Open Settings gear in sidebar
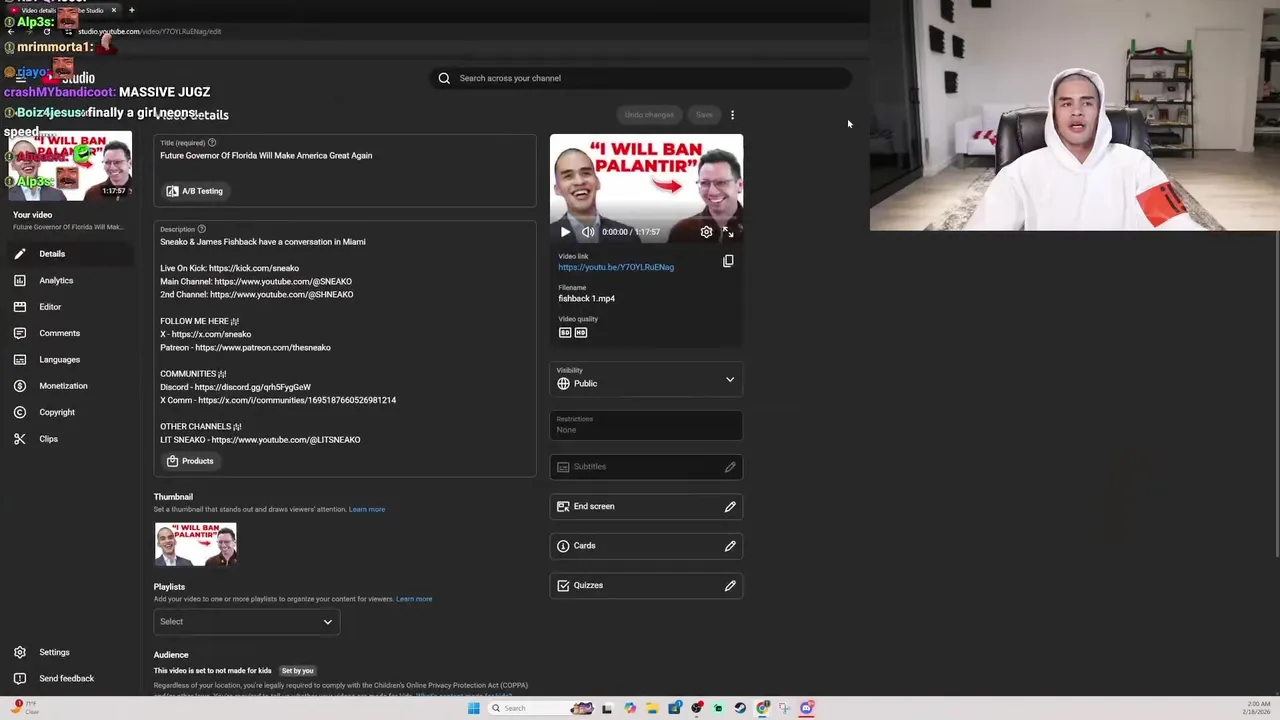The width and height of the screenshot is (1280, 720). tap(19, 652)
